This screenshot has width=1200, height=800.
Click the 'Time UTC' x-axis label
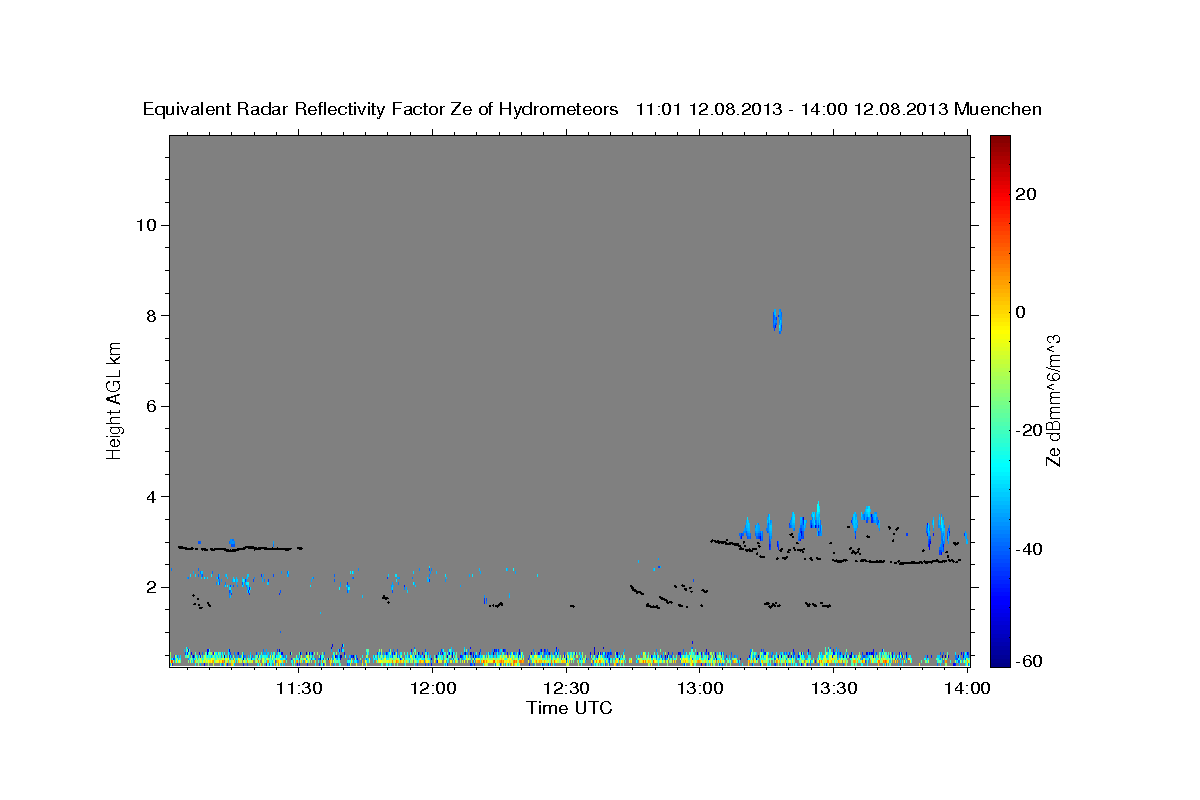pos(569,708)
